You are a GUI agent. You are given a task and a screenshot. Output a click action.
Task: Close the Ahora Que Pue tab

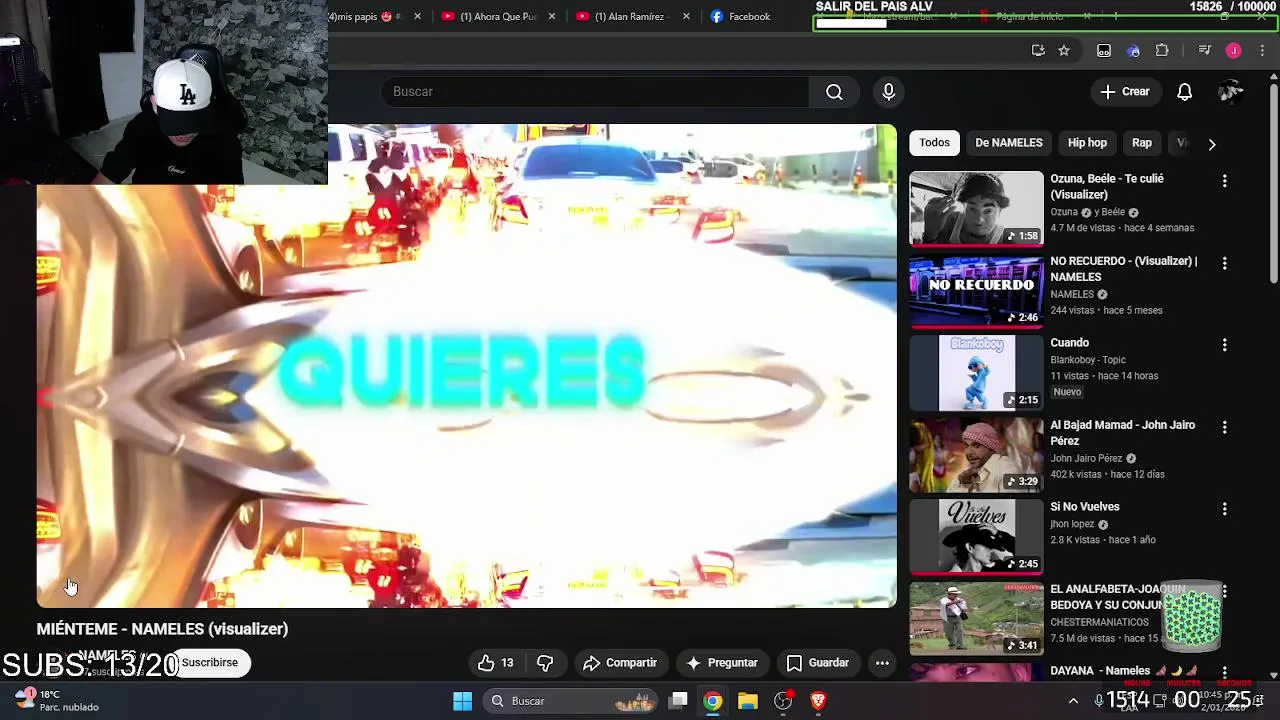(551, 16)
